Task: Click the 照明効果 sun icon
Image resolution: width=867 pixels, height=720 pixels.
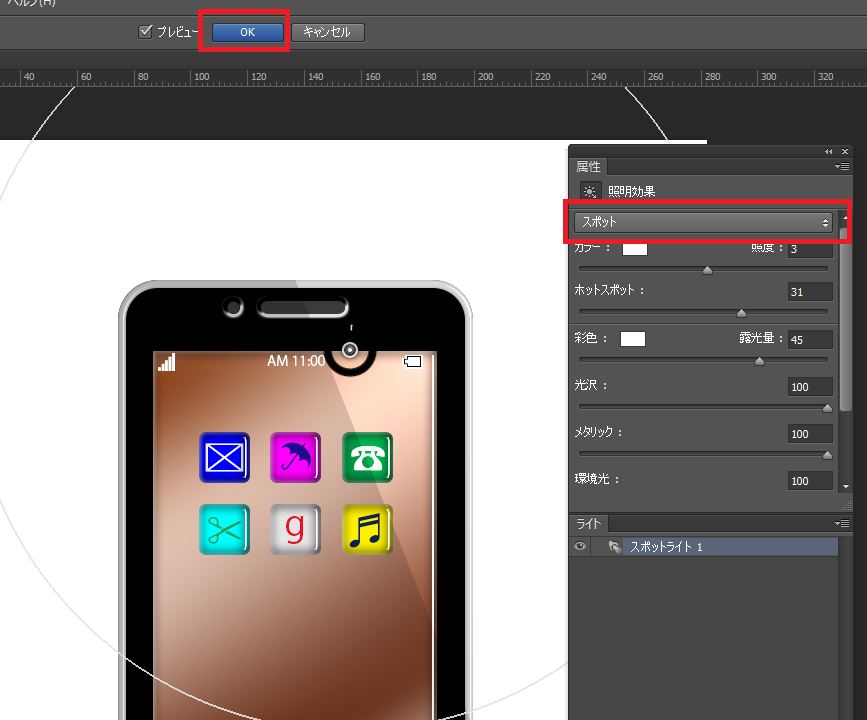Action: (x=589, y=191)
